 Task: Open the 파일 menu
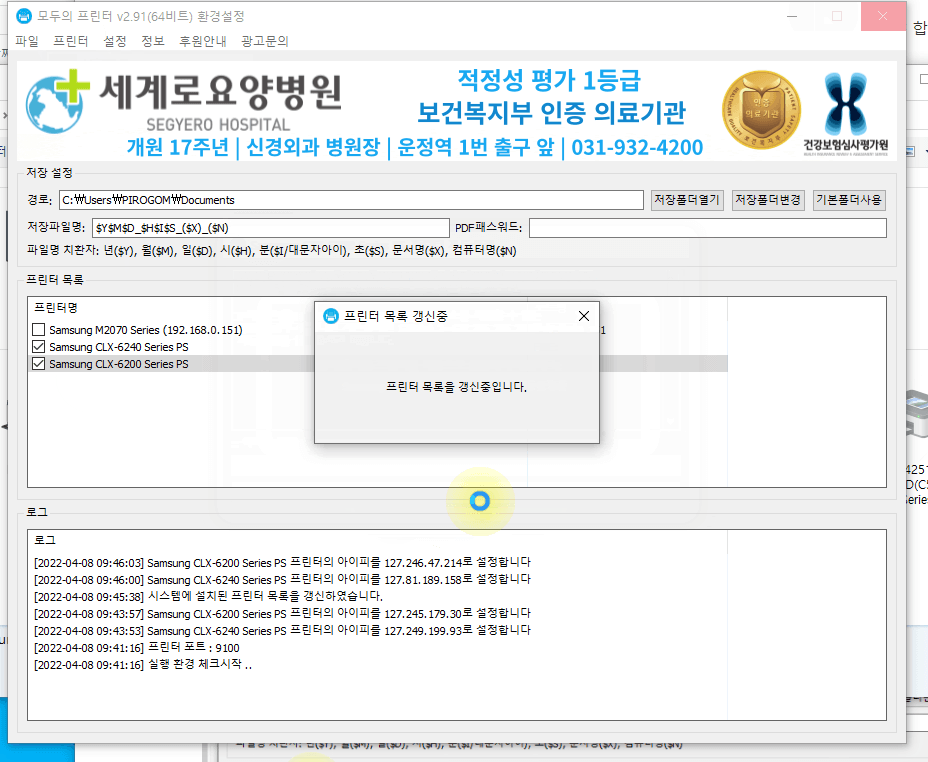click(x=27, y=41)
